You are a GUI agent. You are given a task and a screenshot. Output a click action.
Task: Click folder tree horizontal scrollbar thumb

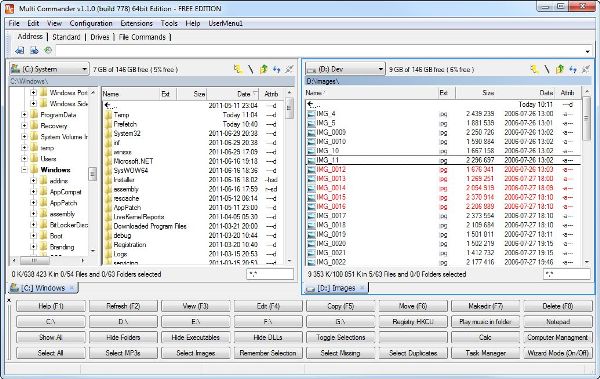34,261
